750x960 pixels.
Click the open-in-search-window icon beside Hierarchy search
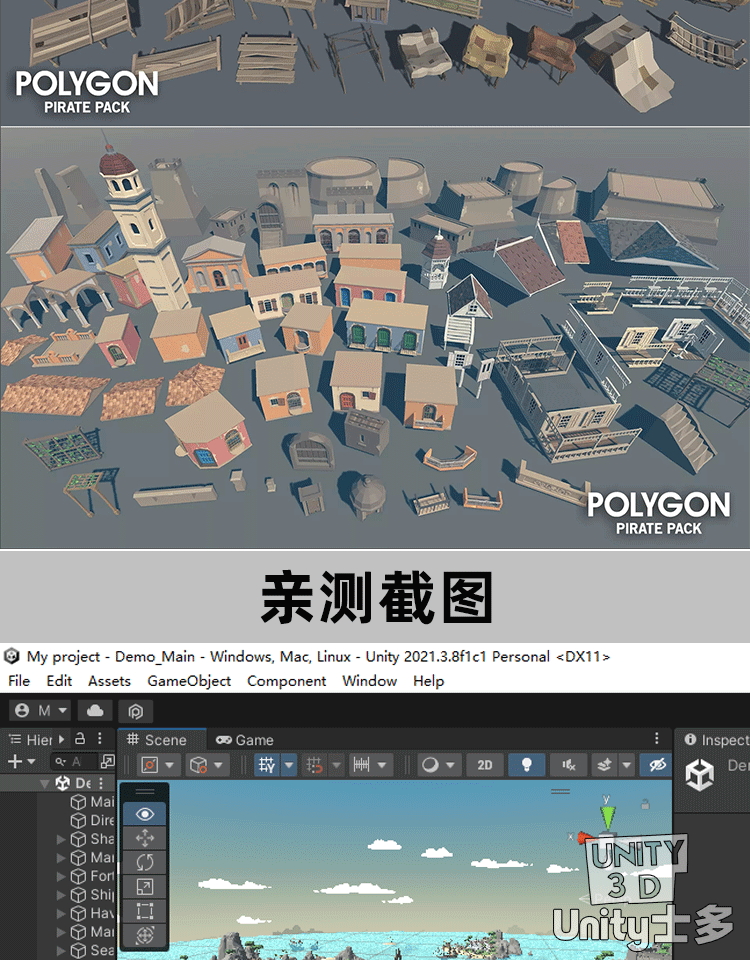pos(107,762)
